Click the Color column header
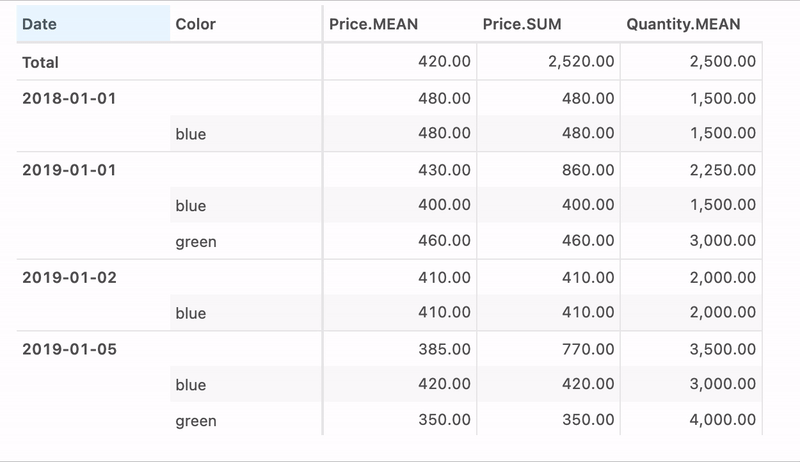The image size is (800, 462). click(195, 24)
